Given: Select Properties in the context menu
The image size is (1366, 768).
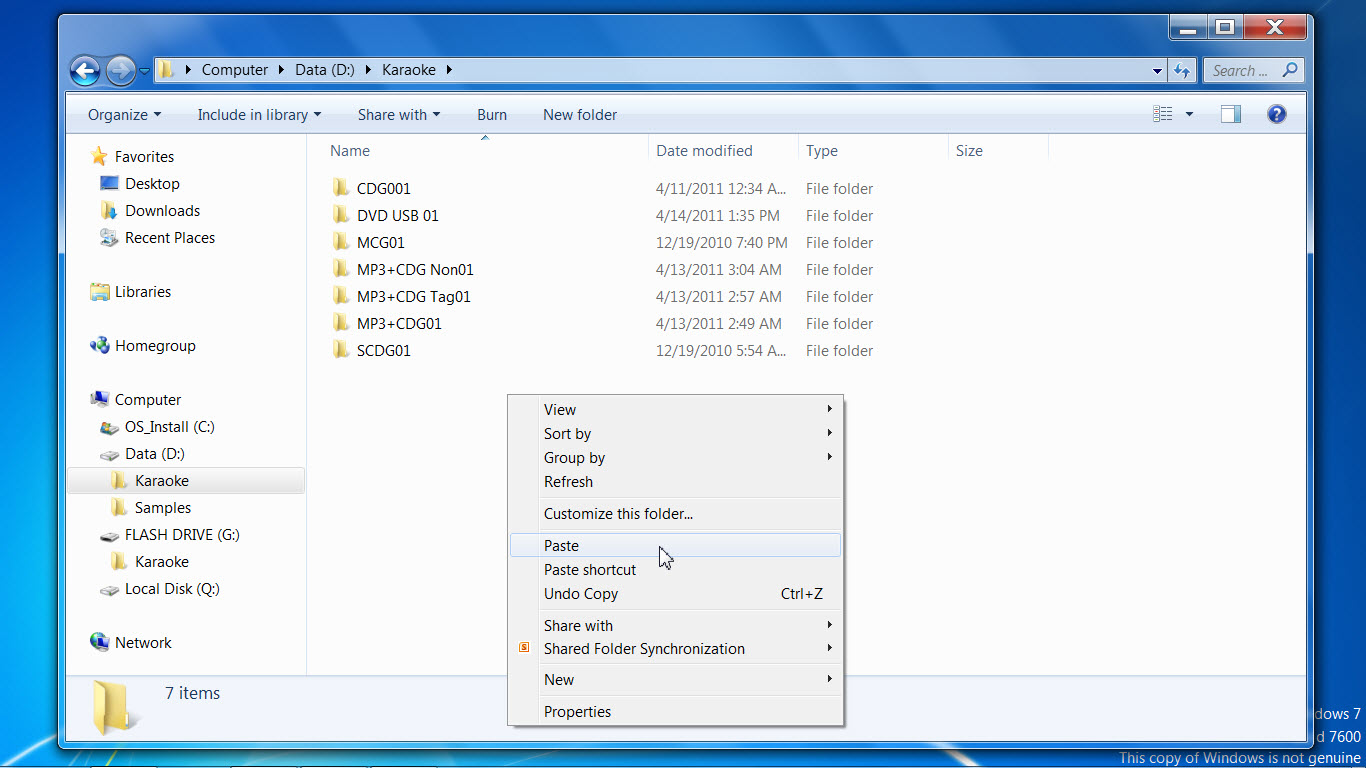Looking at the screenshot, I should tap(577, 711).
